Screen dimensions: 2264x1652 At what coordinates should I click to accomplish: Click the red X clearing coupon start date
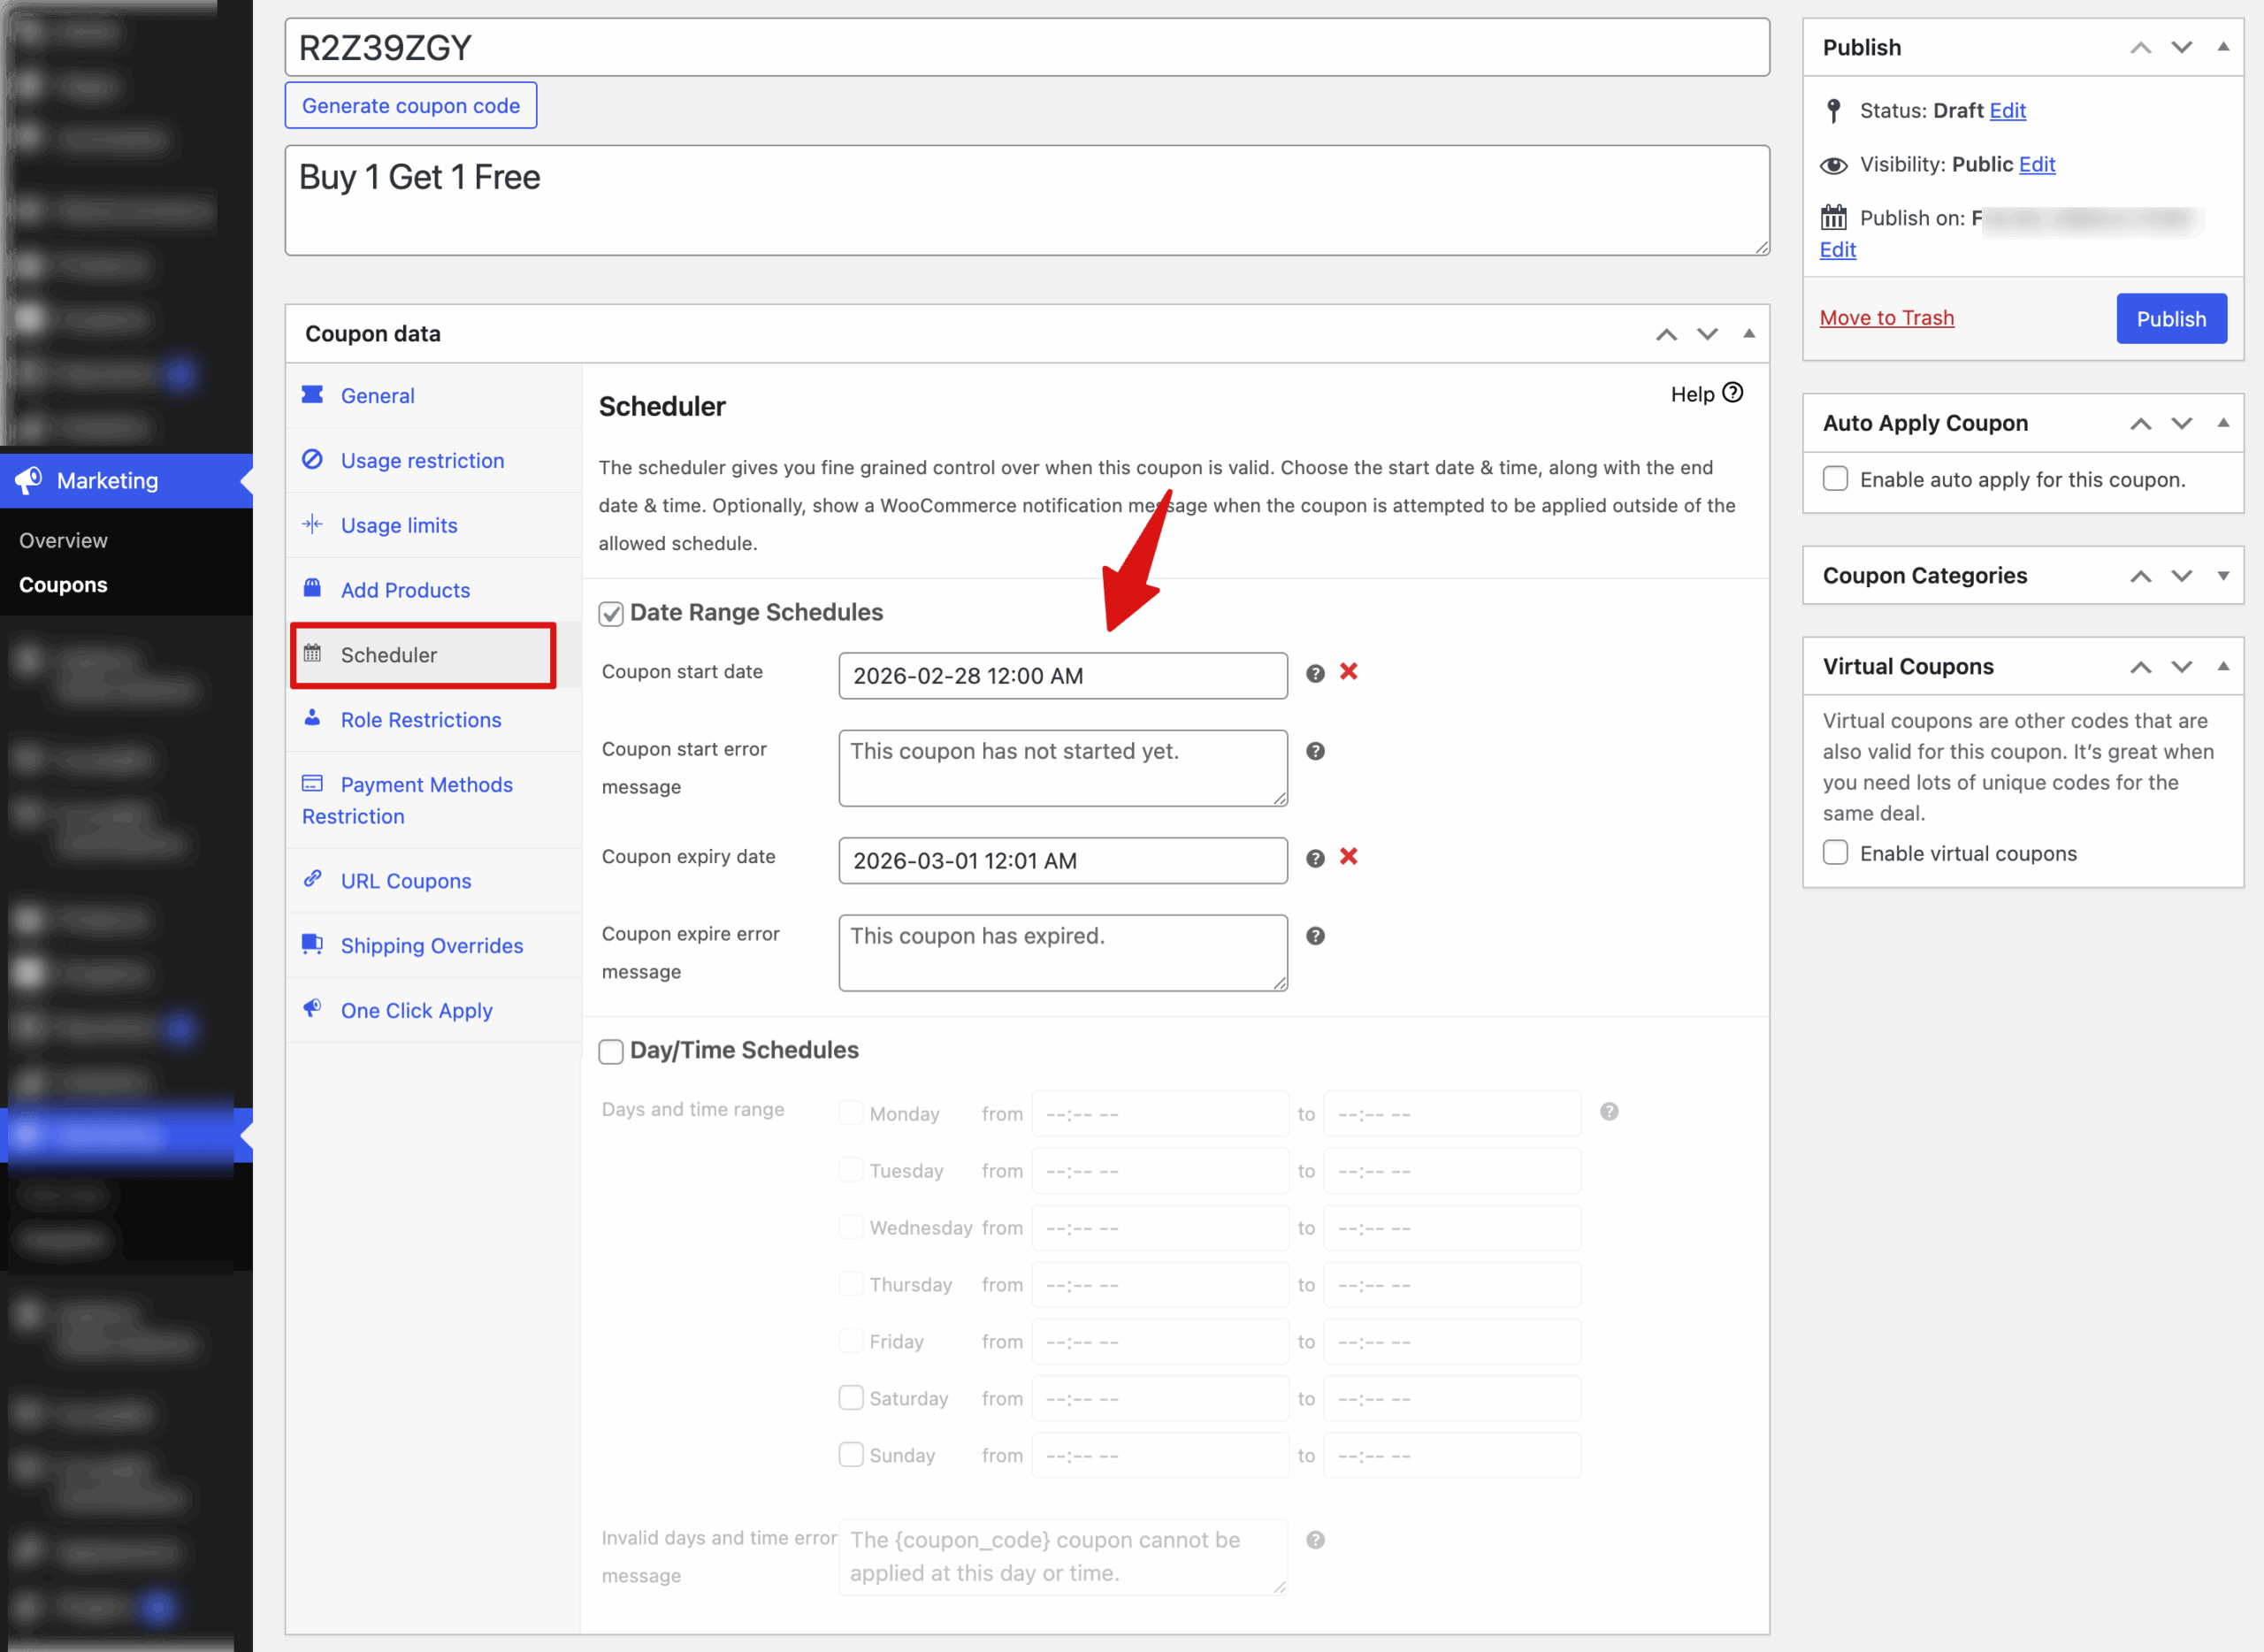(x=1348, y=672)
